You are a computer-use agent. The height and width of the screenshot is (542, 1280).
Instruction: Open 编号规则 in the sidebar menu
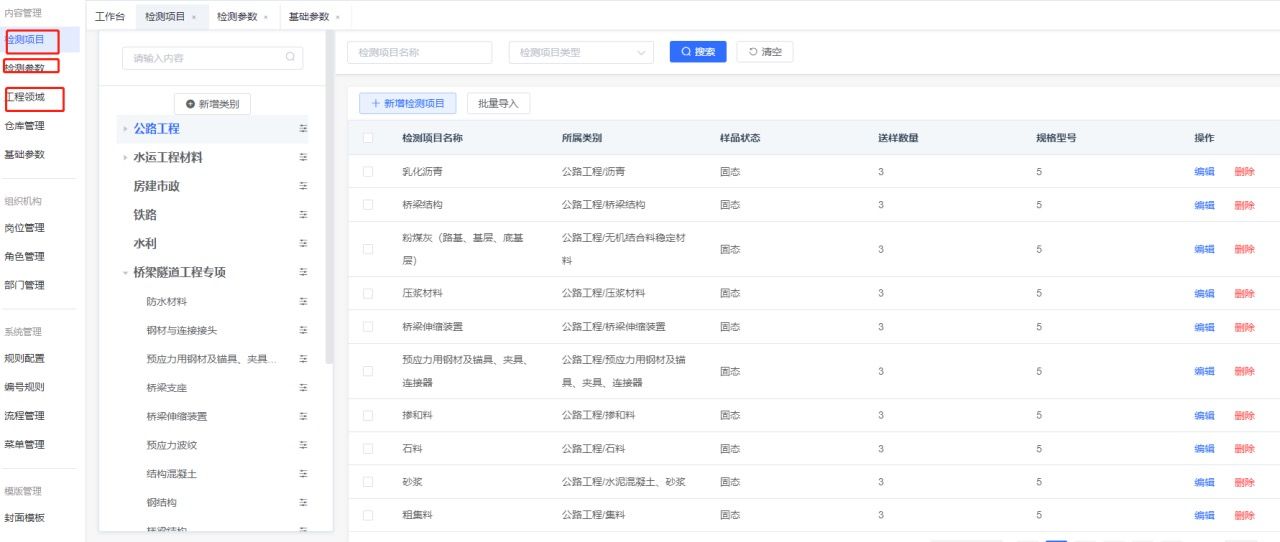24,387
